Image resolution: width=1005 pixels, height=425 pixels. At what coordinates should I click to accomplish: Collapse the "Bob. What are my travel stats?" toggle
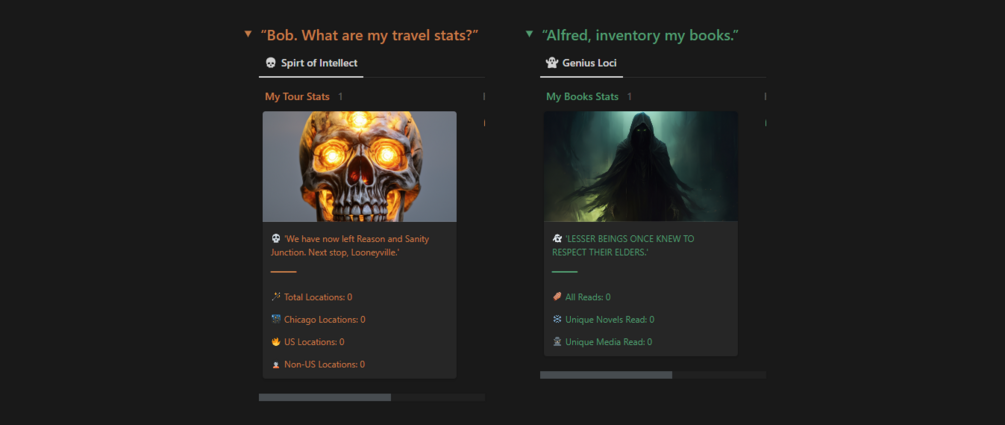pyautogui.click(x=248, y=34)
